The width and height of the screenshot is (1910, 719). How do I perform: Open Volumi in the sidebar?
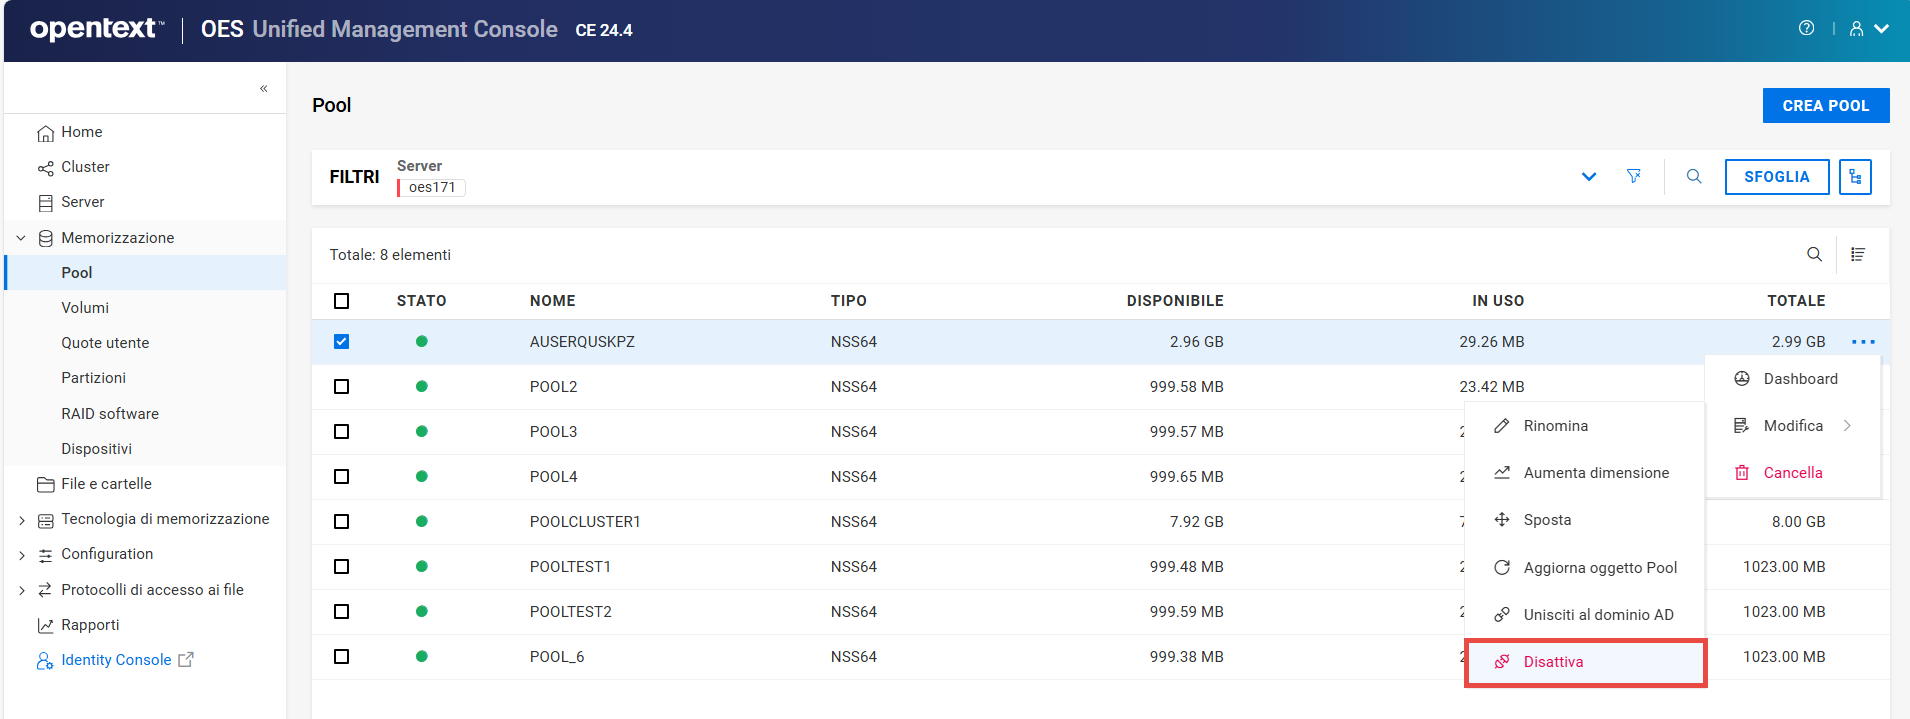point(85,308)
